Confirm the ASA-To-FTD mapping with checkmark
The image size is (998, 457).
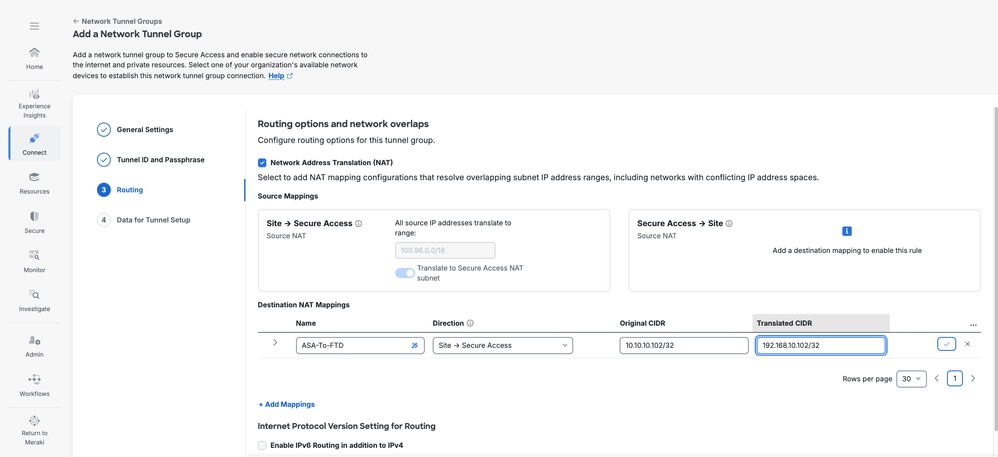coord(946,344)
